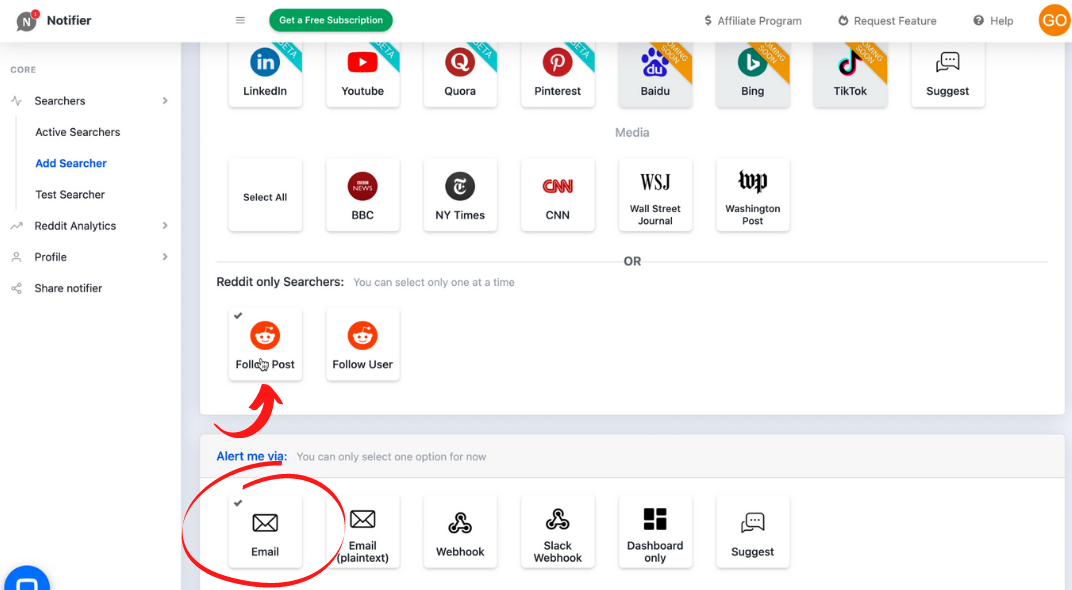This screenshot has height=590, width=1072.
Task: Select the NY Times media source
Action: point(460,195)
